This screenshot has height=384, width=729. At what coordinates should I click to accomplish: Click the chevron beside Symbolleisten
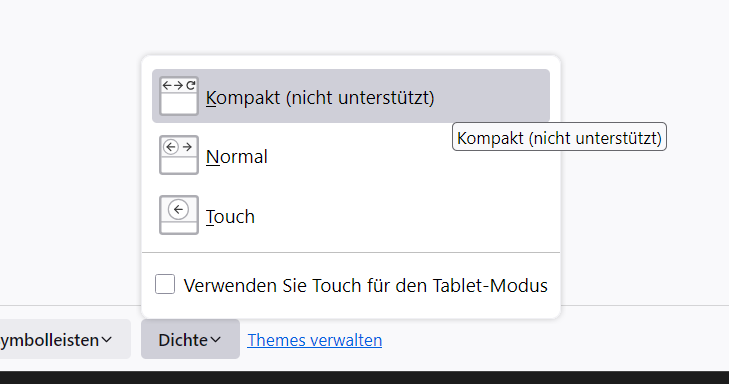106,340
